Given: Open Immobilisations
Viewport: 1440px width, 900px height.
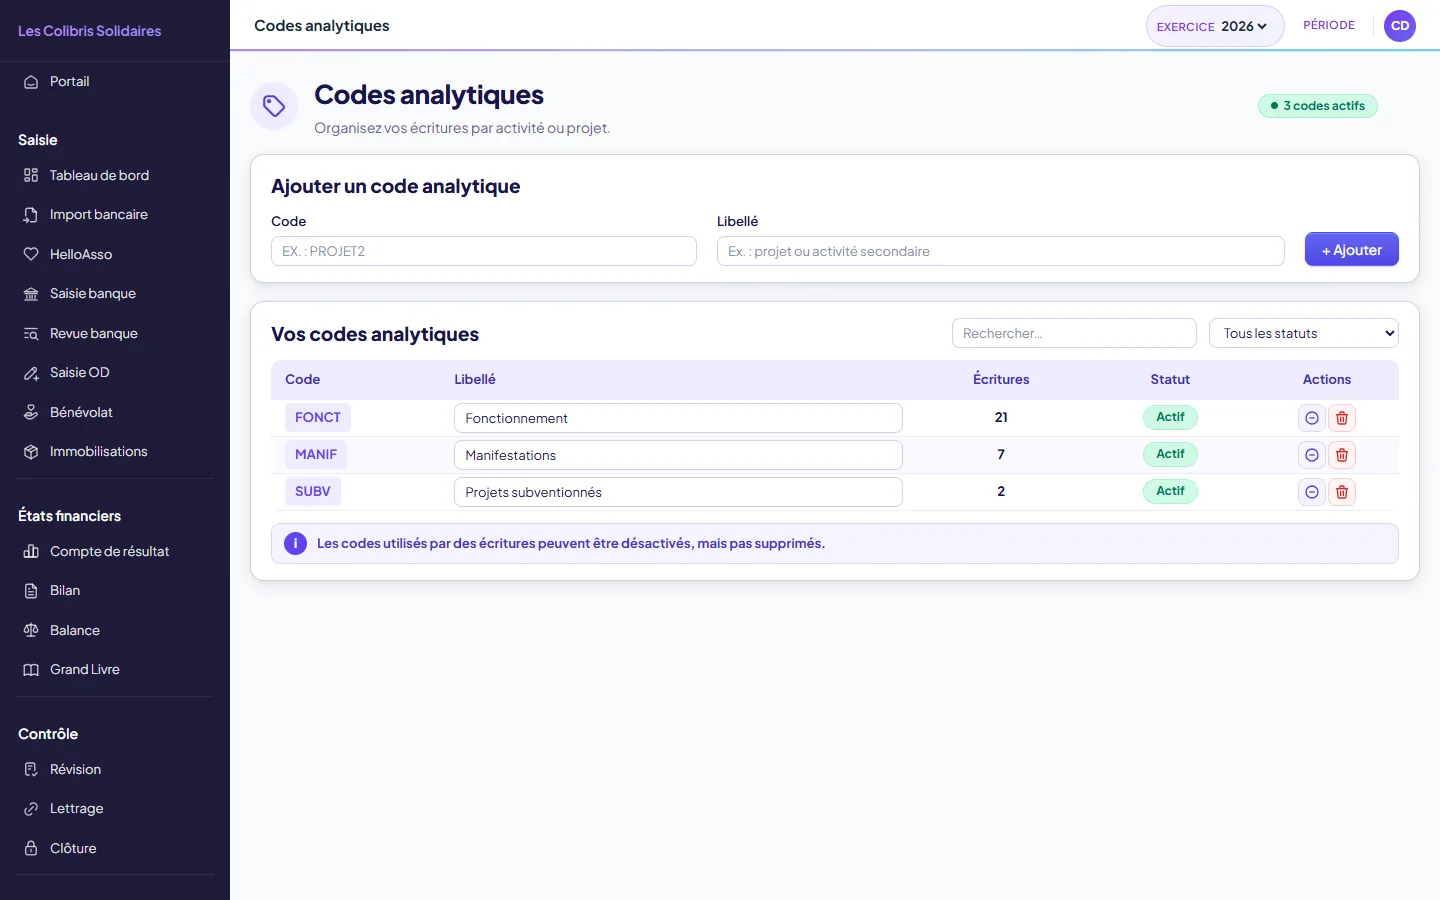Looking at the screenshot, I should click(115, 452).
